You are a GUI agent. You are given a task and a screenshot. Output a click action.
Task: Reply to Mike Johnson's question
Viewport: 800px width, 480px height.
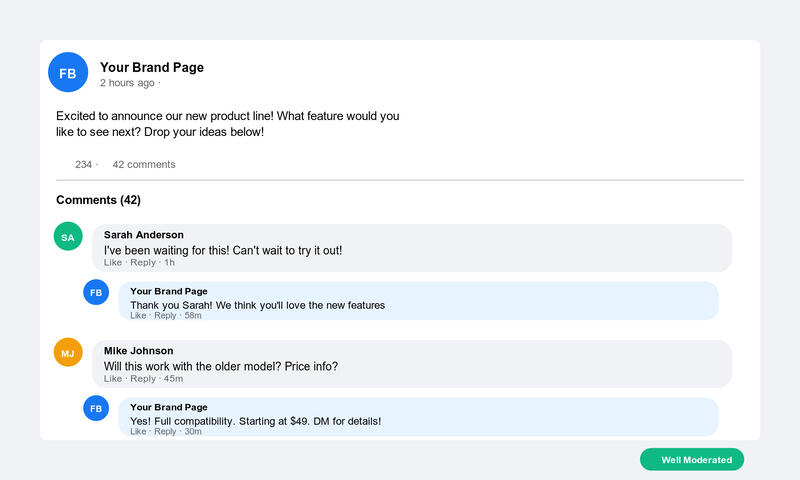pos(143,379)
